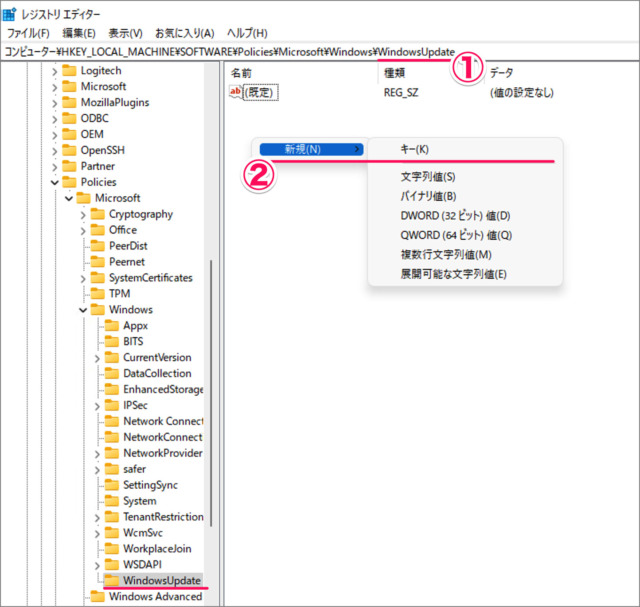This screenshot has height=607, width=640.
Task: Click the TPM folder icon
Action: (98, 294)
